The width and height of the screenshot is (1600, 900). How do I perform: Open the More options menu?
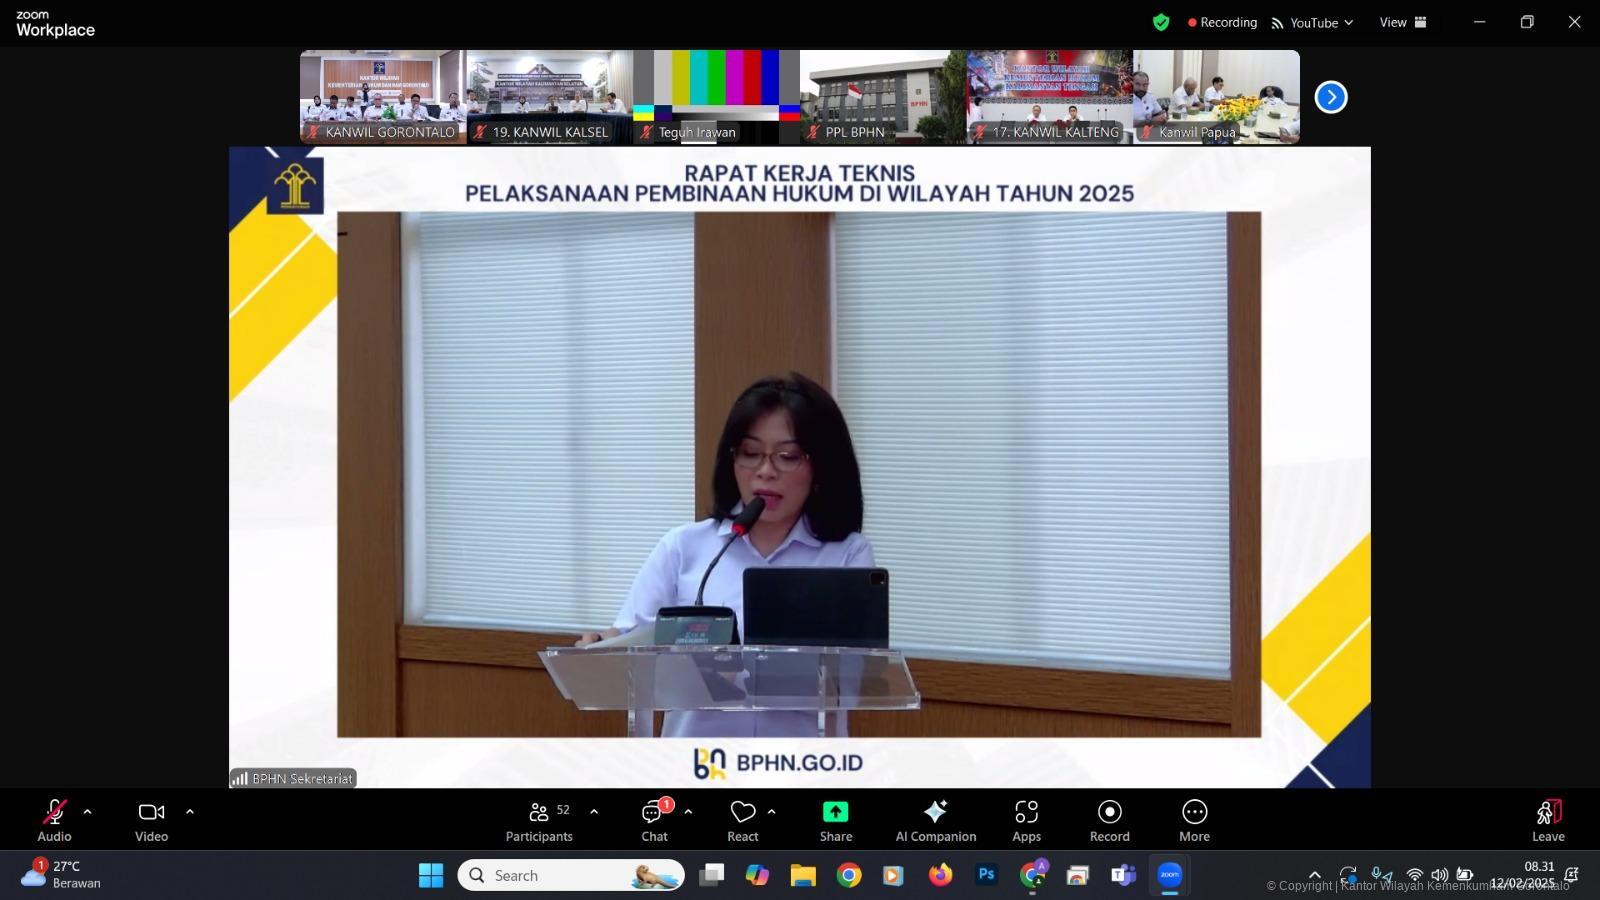(1194, 821)
